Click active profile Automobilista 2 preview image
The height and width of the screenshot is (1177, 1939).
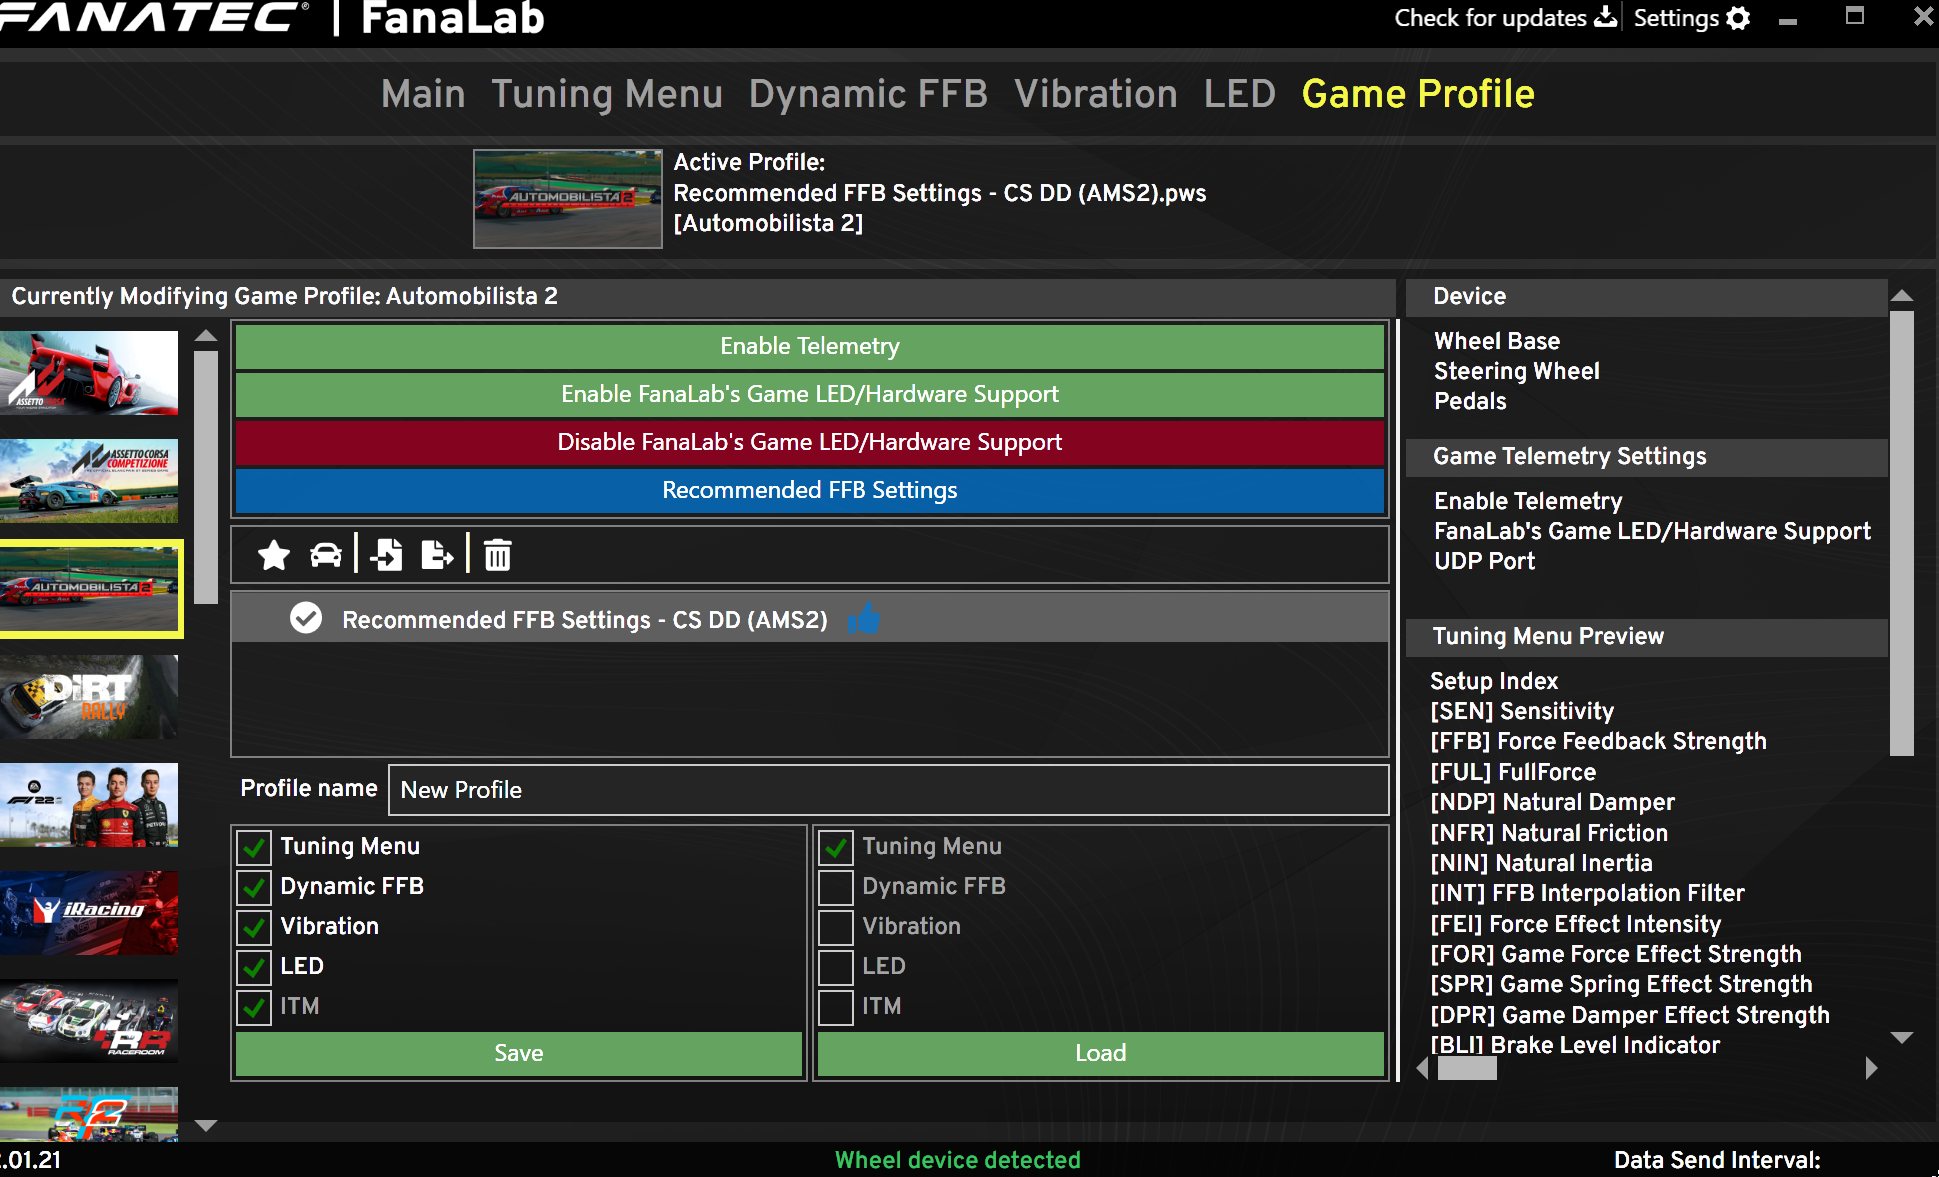click(x=568, y=199)
